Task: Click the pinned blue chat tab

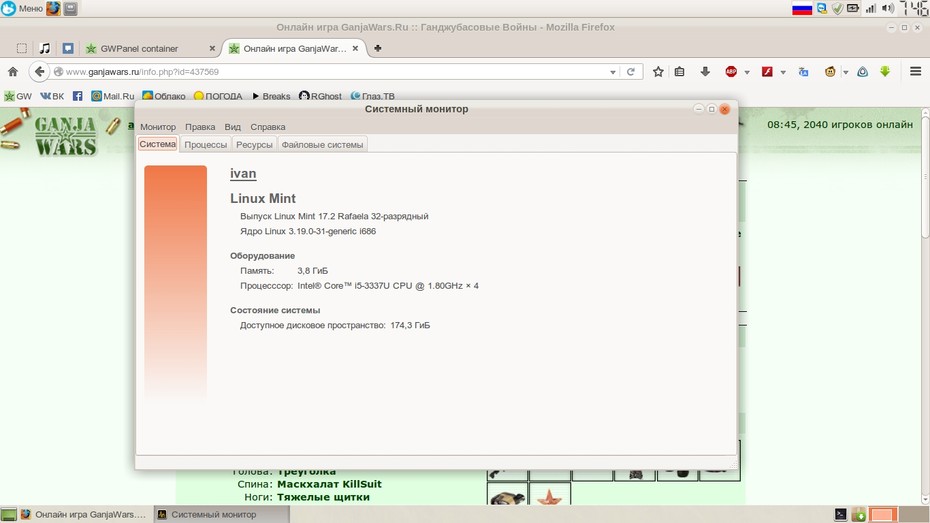Action: 68,49
